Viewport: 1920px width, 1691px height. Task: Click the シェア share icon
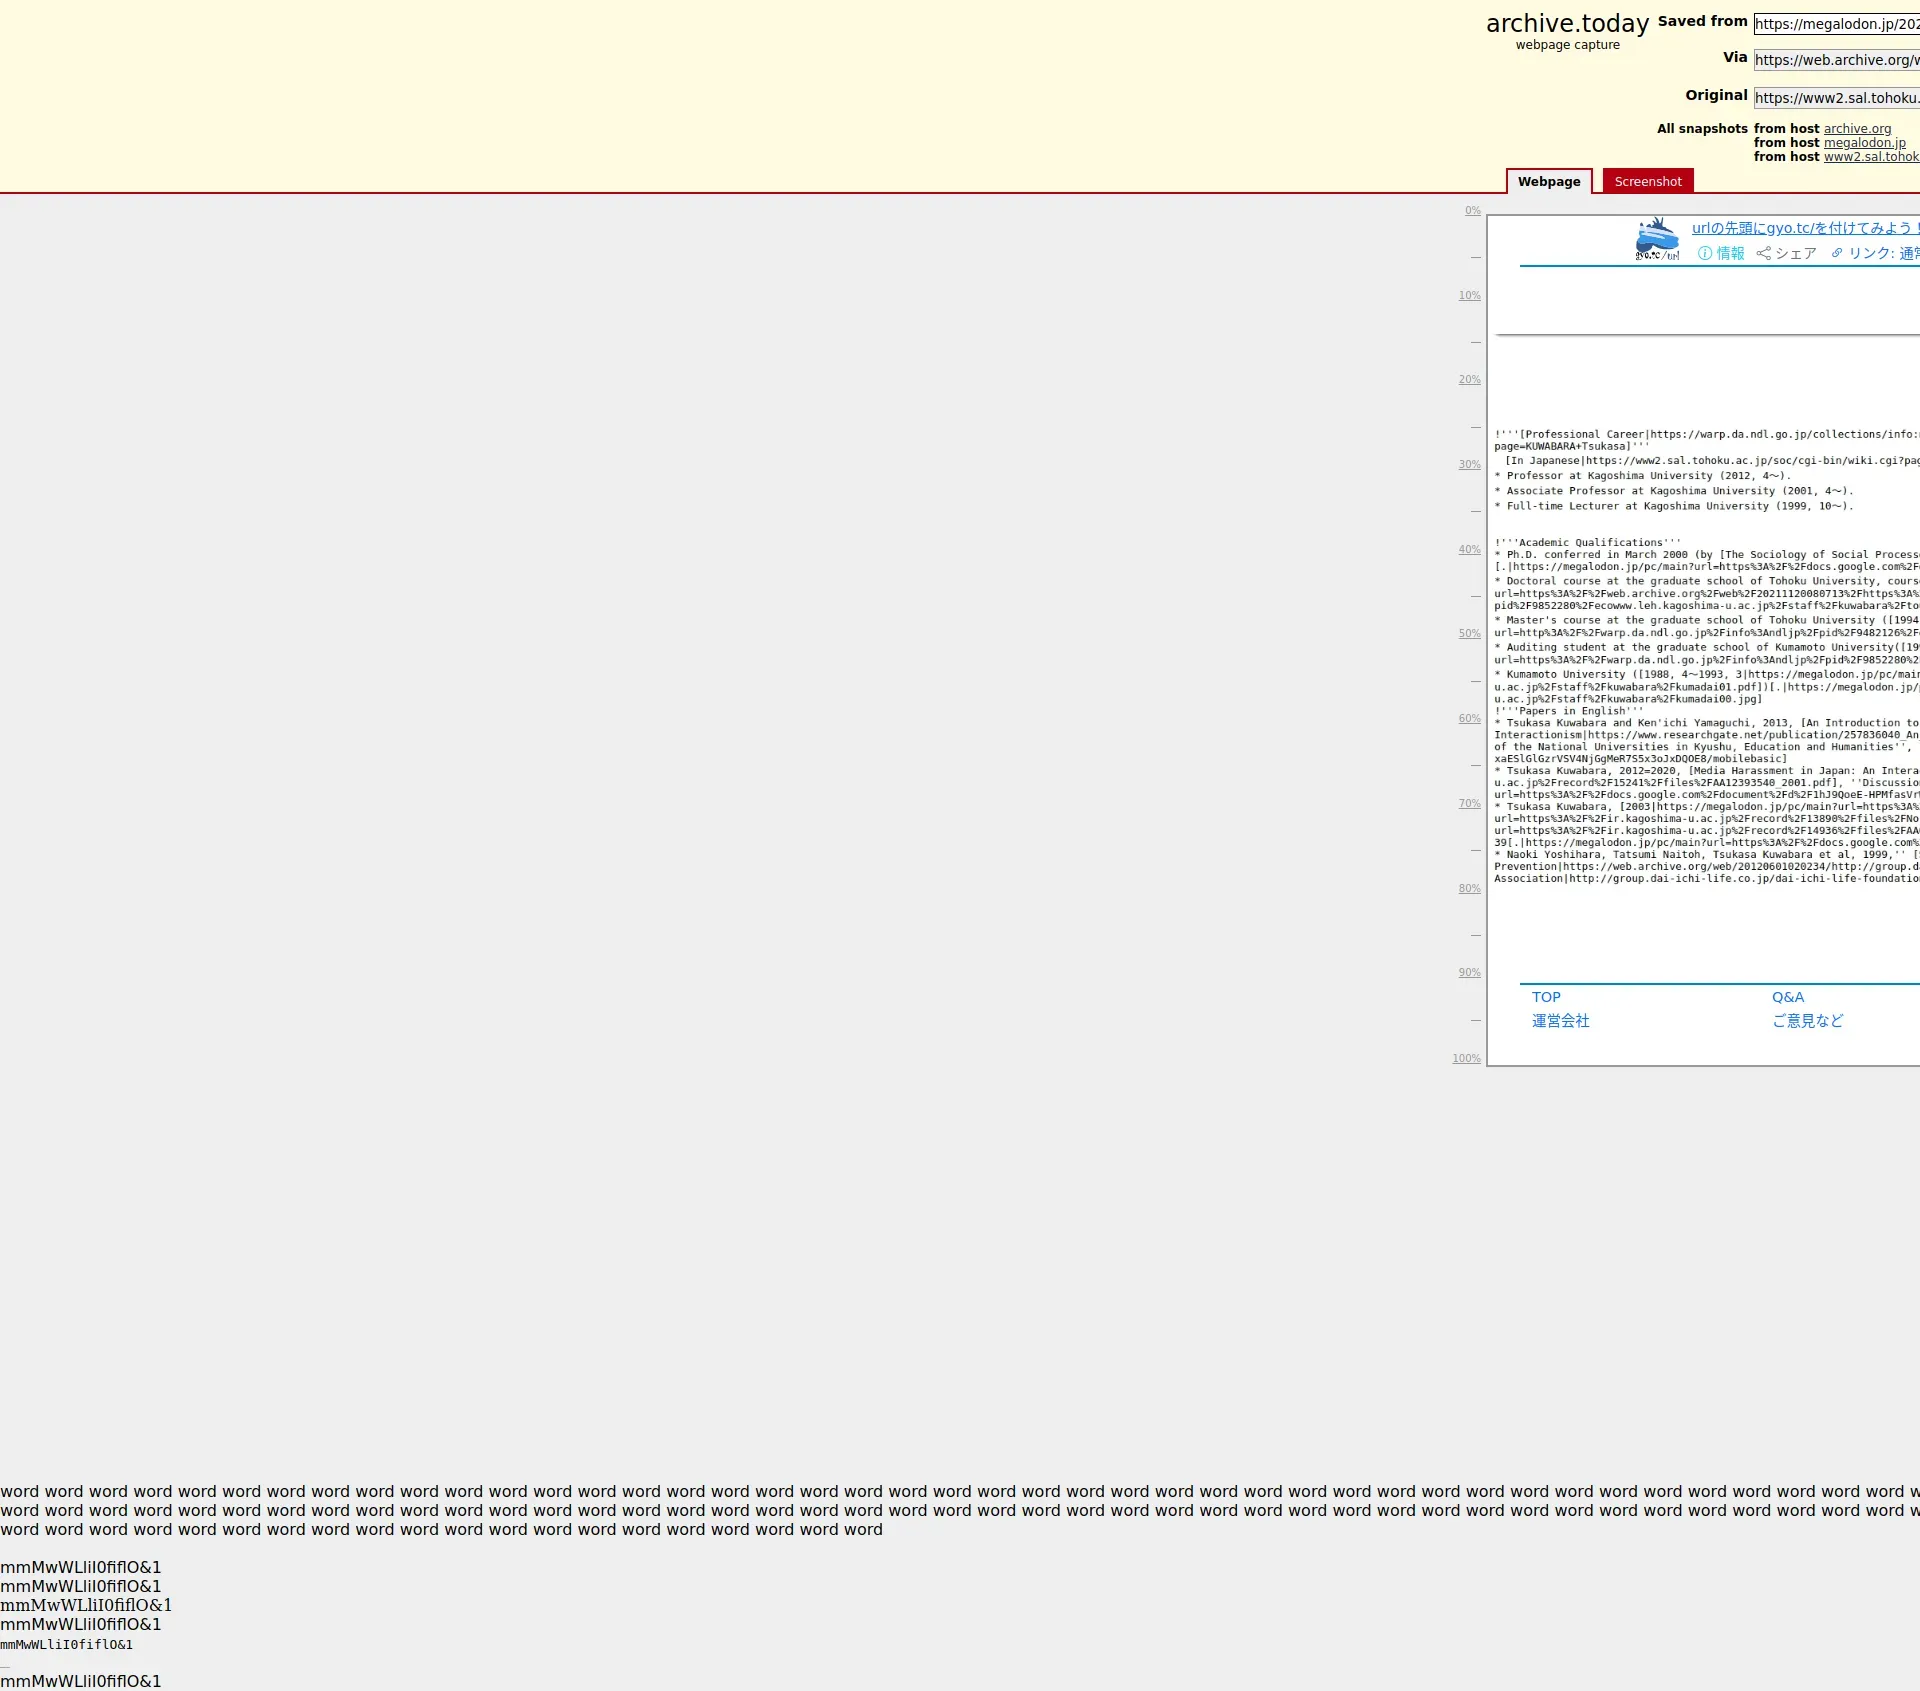[1764, 254]
